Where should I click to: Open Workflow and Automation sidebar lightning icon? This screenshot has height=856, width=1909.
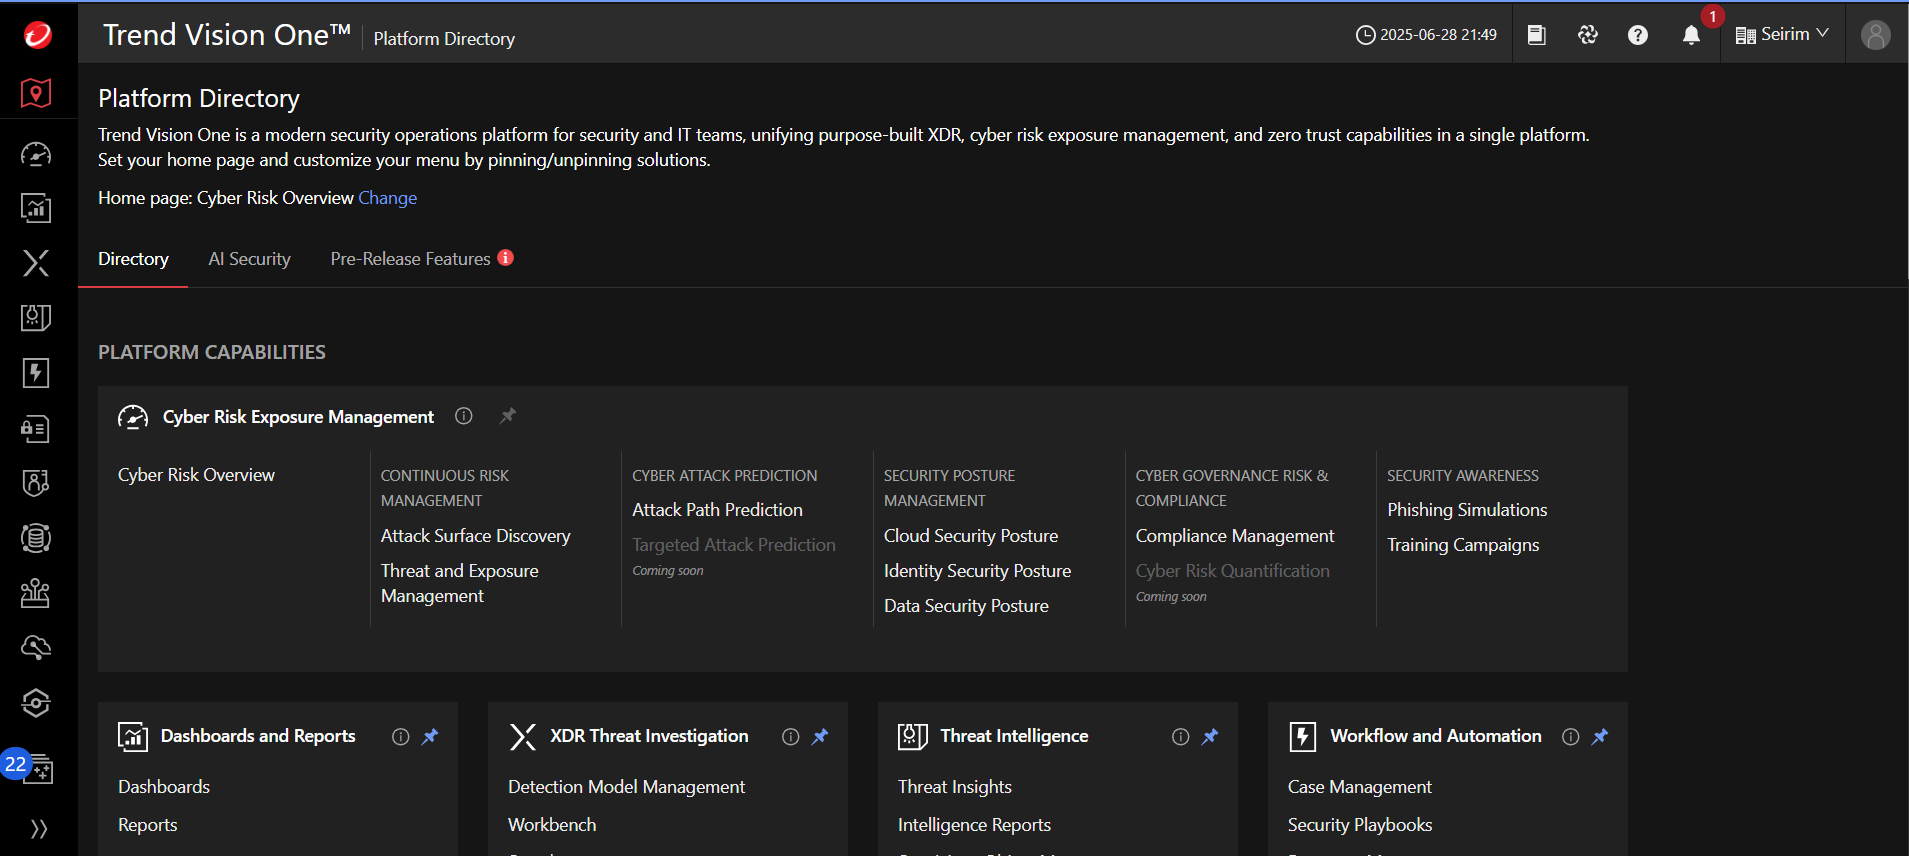pos(36,373)
